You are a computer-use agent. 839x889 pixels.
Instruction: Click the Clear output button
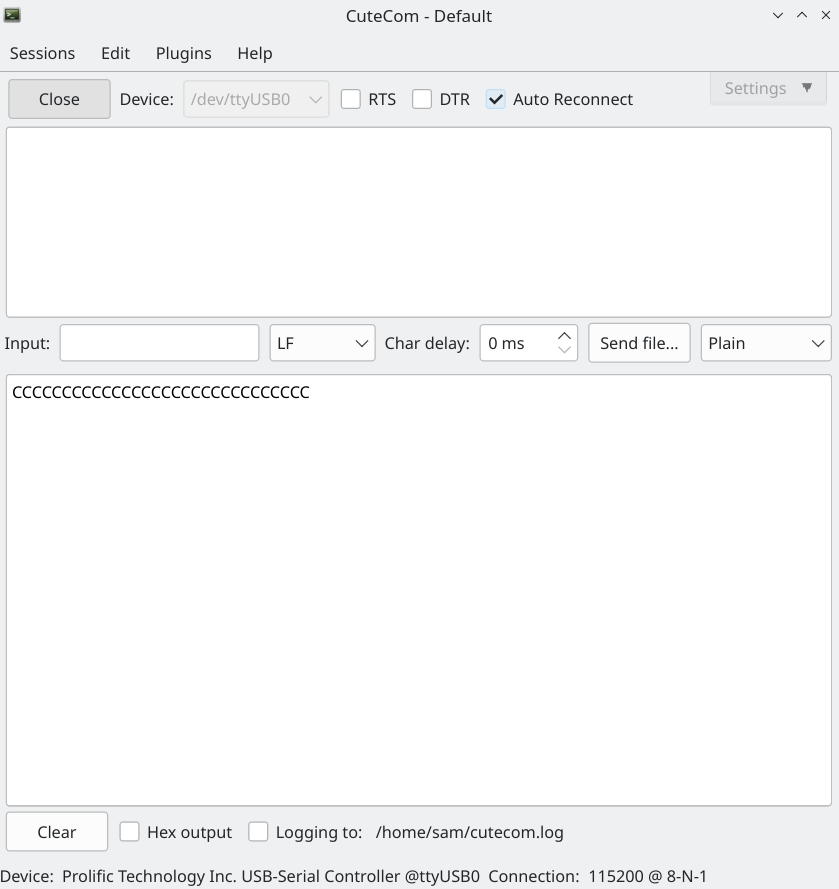point(57,832)
